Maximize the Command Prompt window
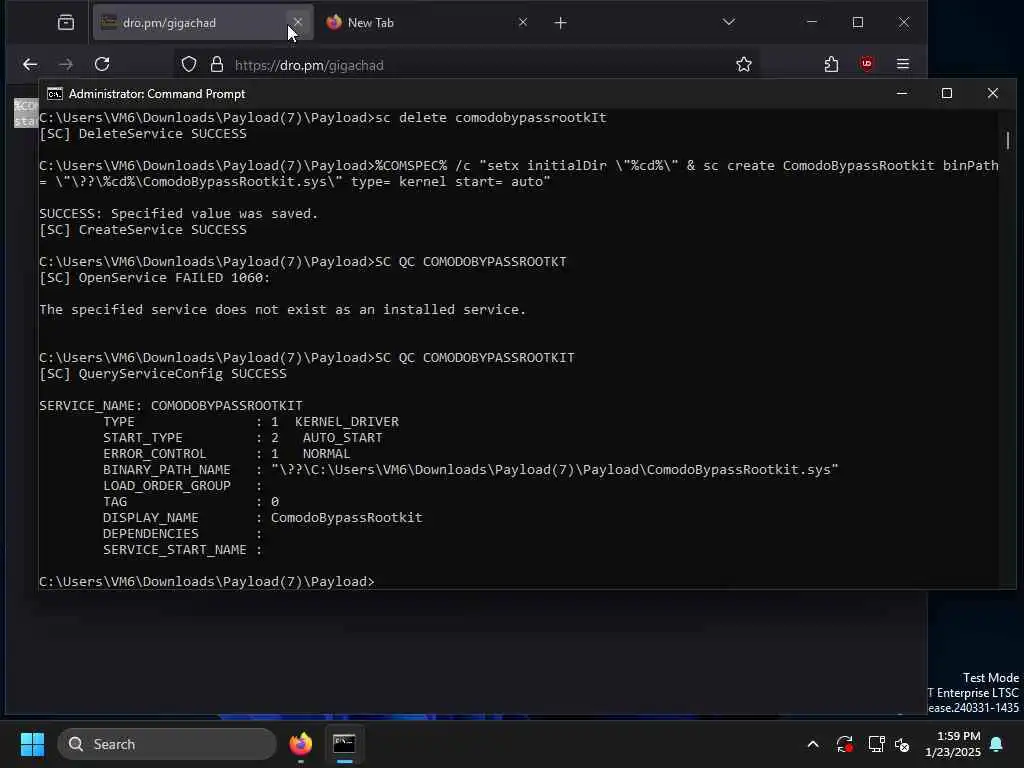This screenshot has height=768, width=1024. pos(946,93)
